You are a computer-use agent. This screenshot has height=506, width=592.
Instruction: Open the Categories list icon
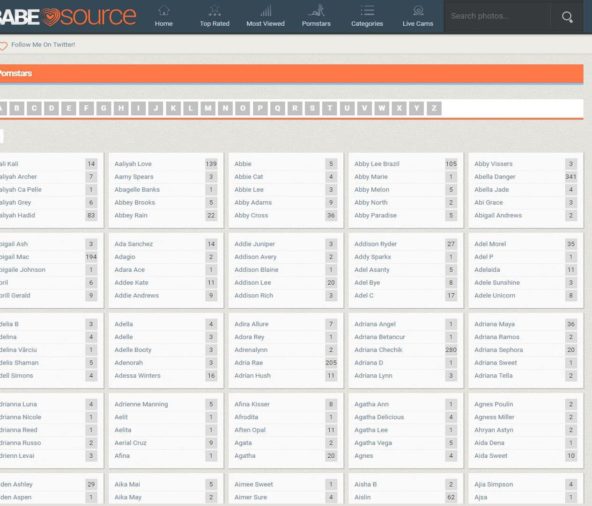pos(367,11)
